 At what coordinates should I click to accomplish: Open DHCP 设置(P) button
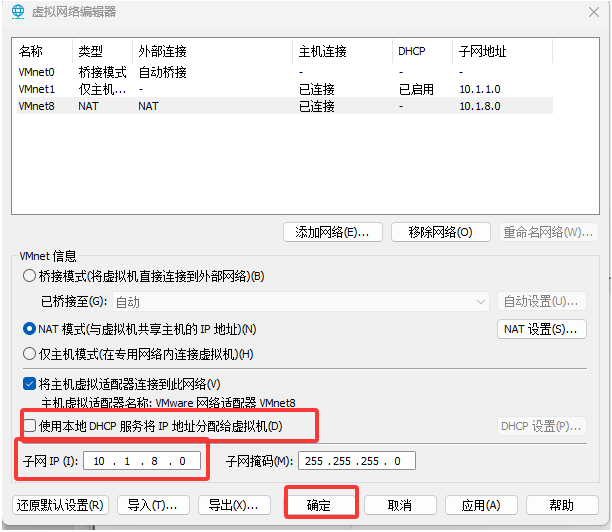[541, 426]
